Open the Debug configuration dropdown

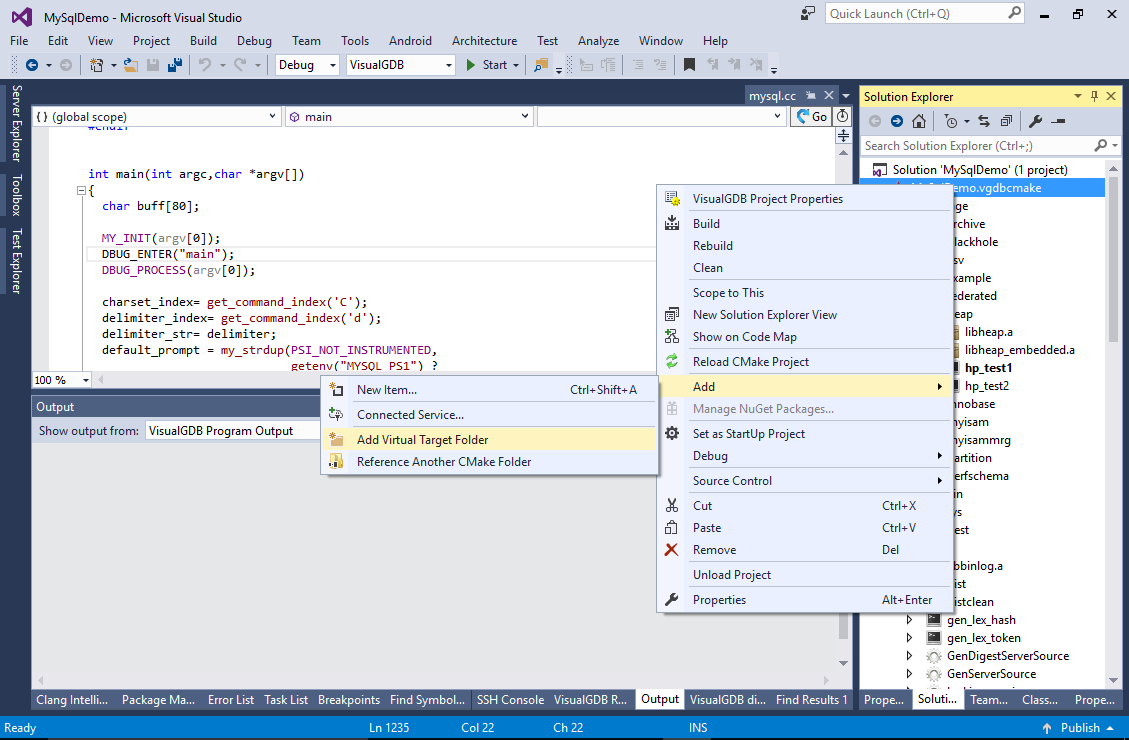click(x=307, y=65)
